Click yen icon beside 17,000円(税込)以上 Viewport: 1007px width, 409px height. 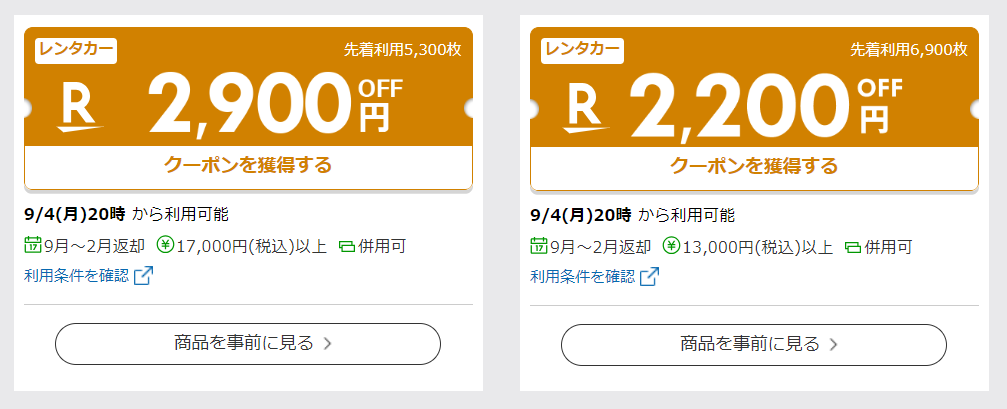[165, 246]
